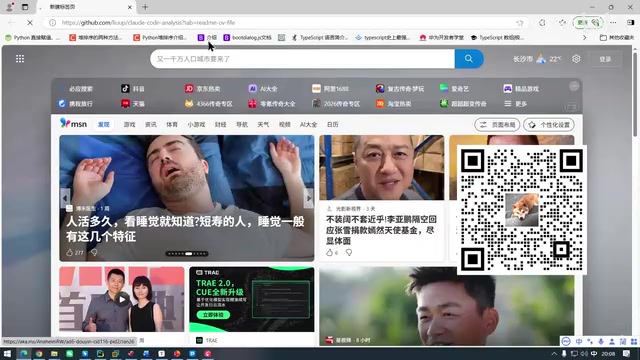Select the 游戏 feed tab
The image size is (640, 360).
pyautogui.click(x=129, y=124)
